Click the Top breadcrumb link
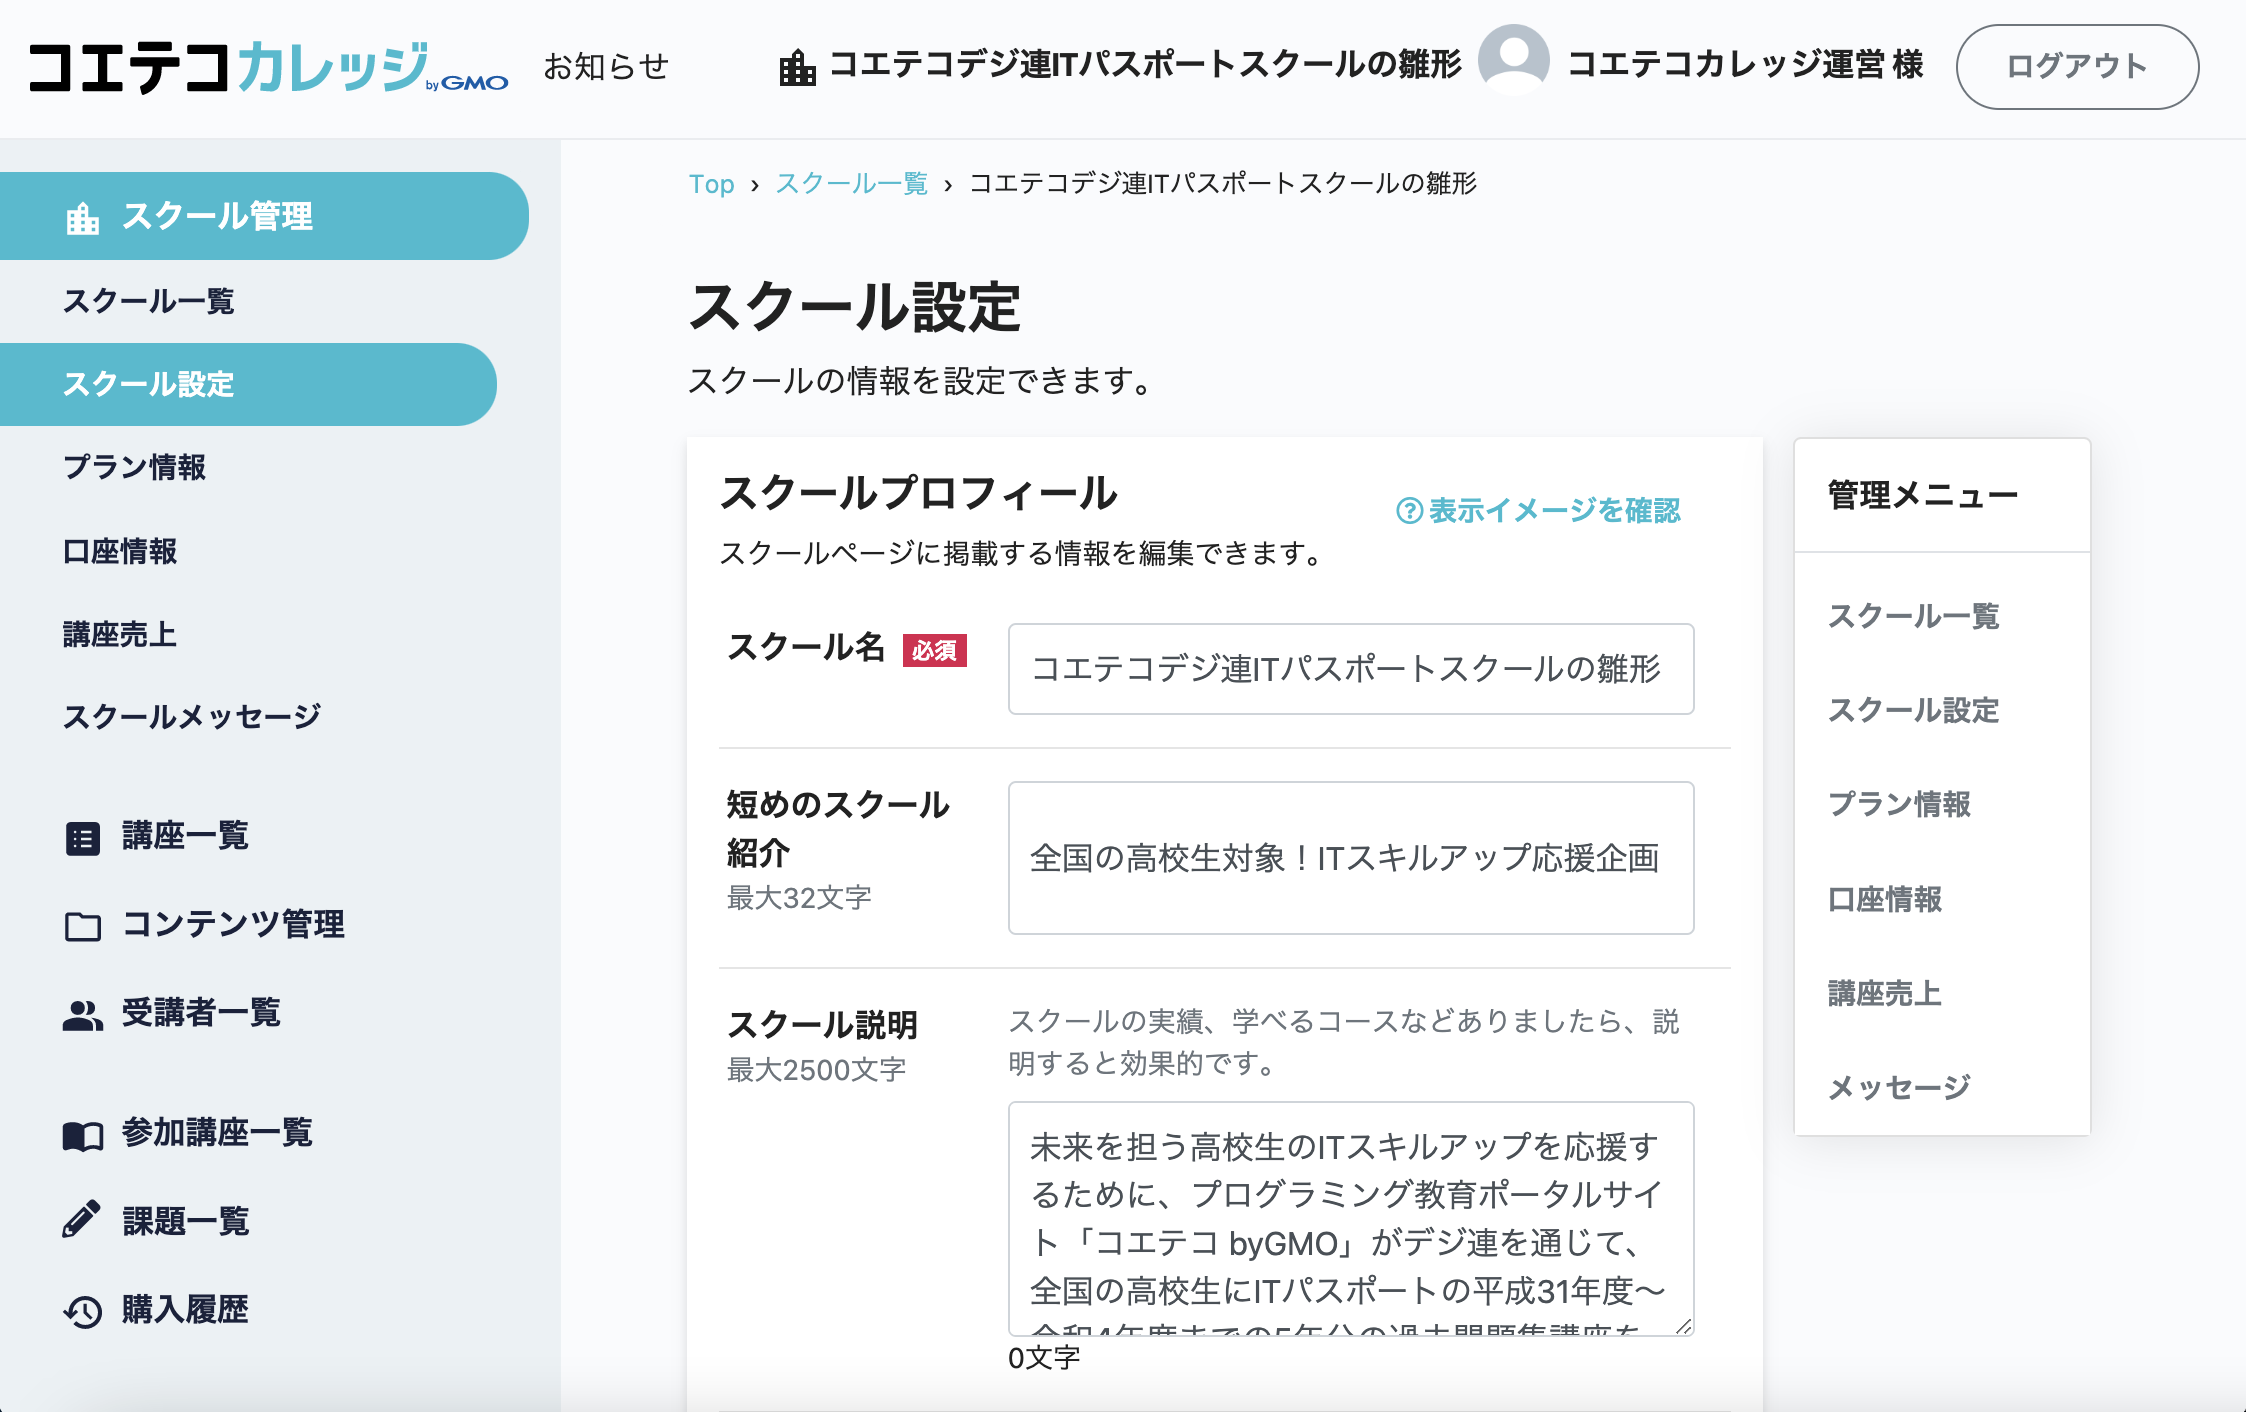Viewport: 2246px width, 1412px height. tap(711, 184)
